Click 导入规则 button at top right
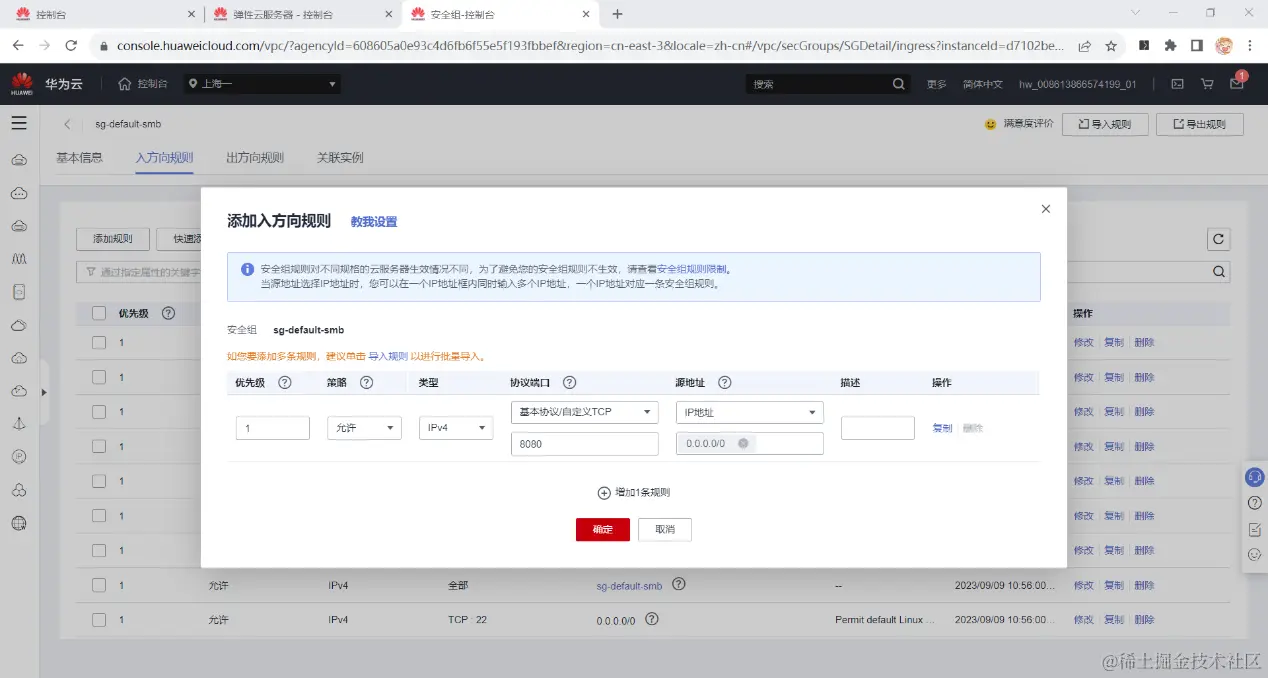The width and height of the screenshot is (1268, 678). click(1105, 124)
